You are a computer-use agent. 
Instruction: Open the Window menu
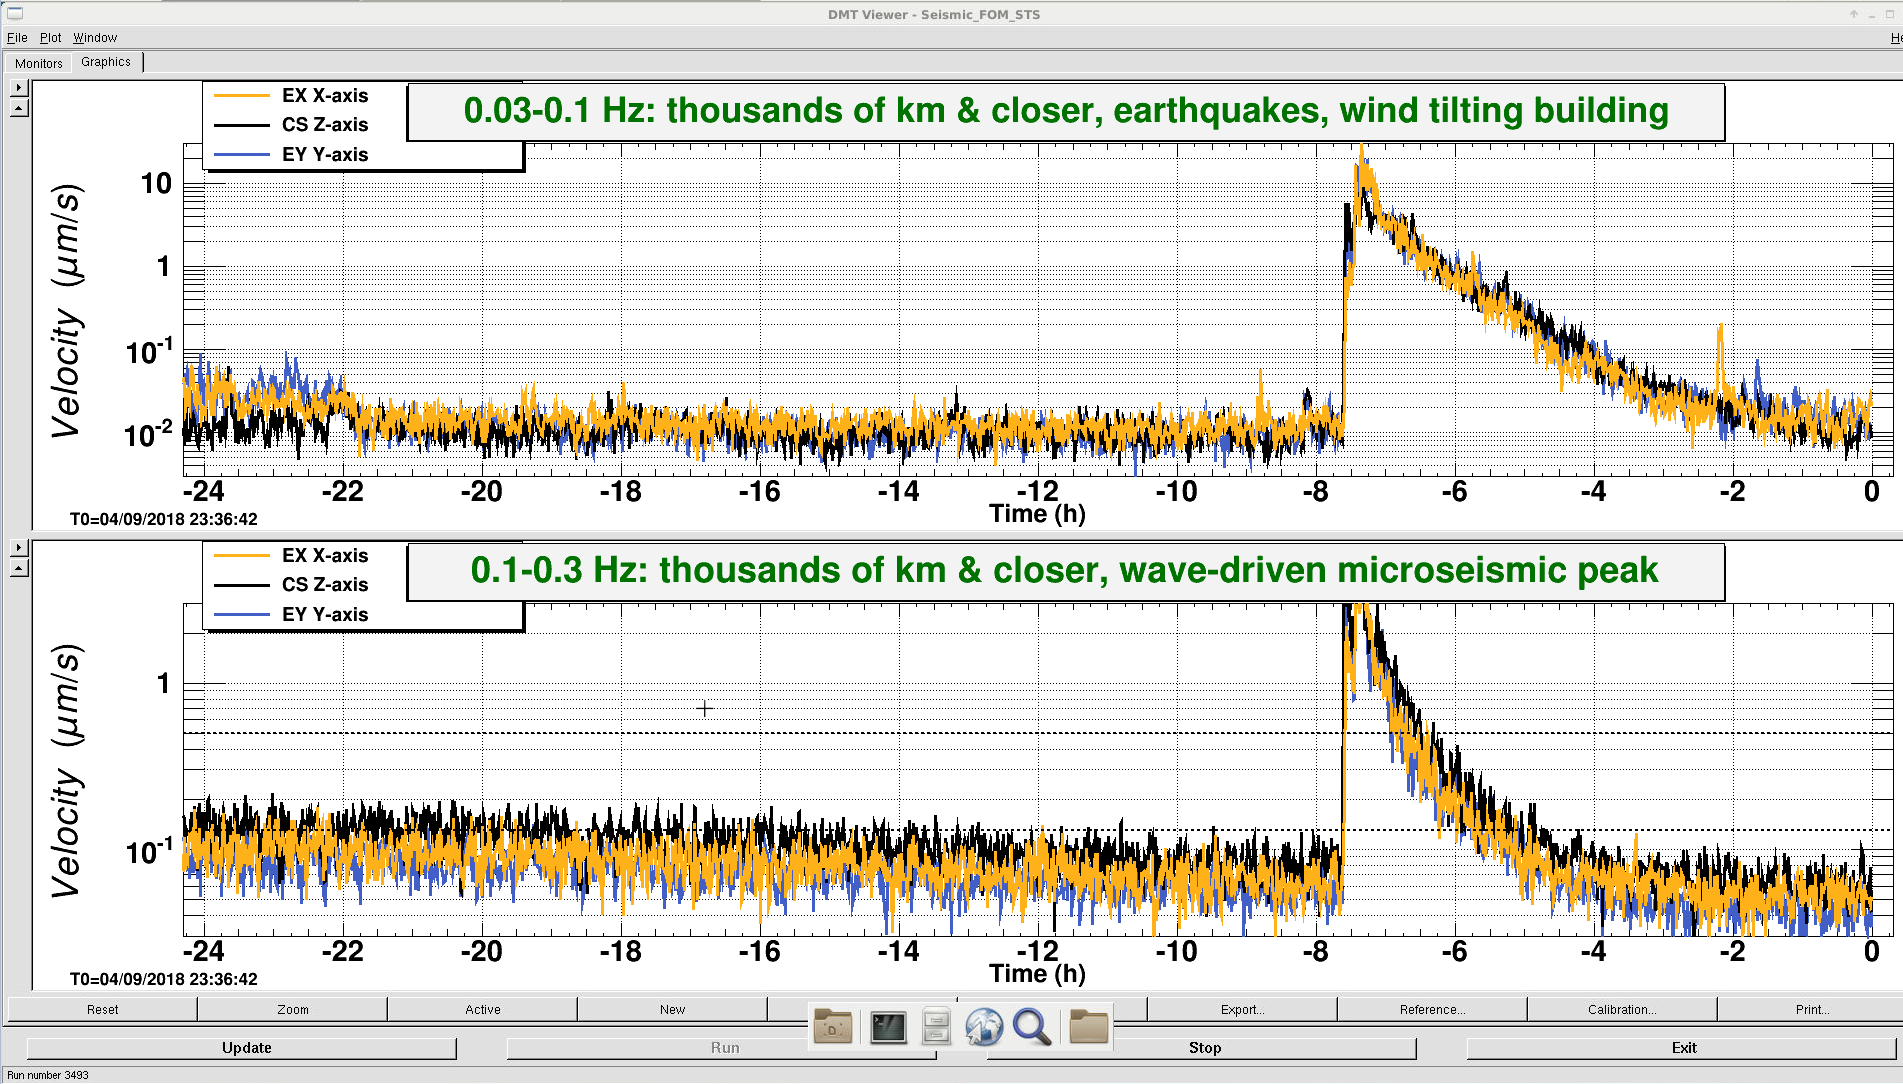coord(95,37)
